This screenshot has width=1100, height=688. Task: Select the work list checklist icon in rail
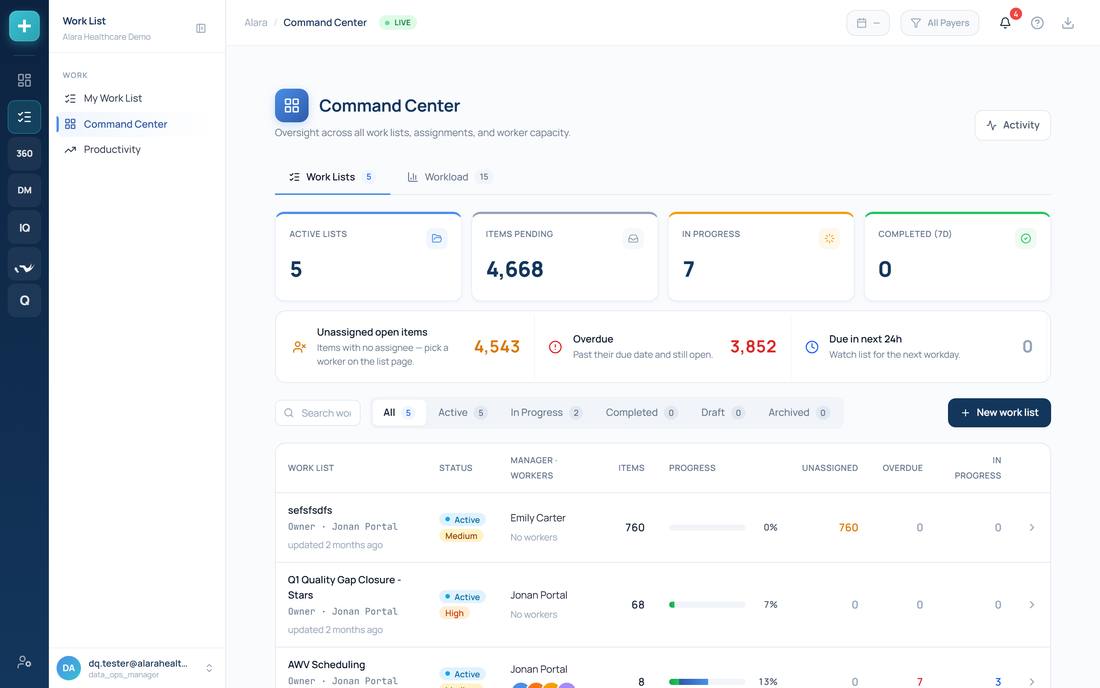click(x=24, y=116)
